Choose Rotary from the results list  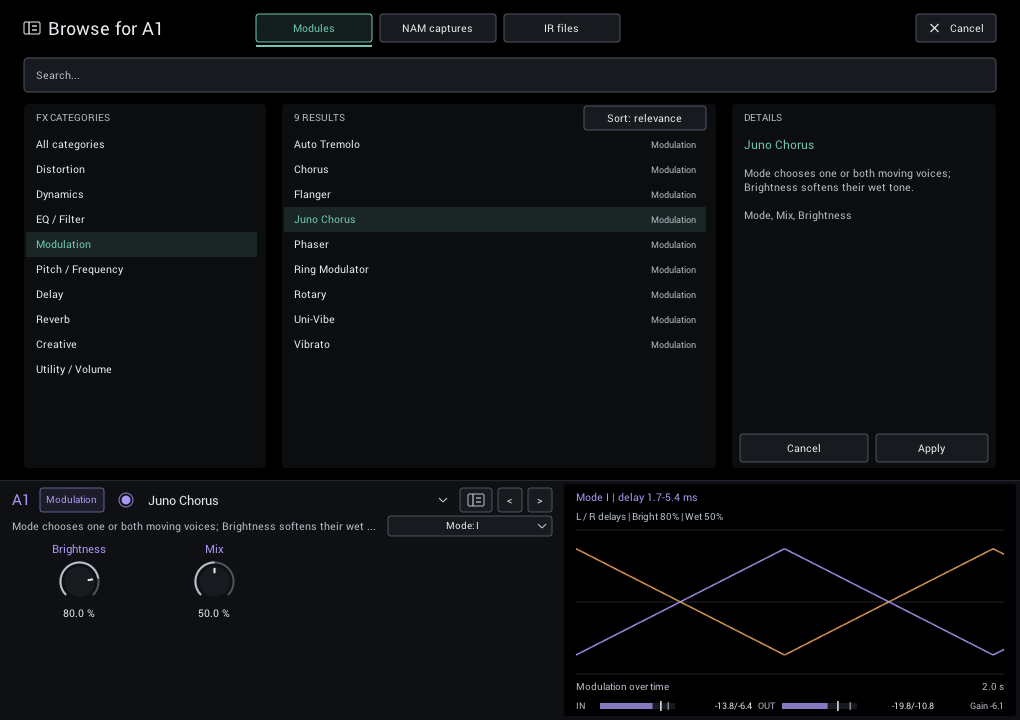coord(494,294)
